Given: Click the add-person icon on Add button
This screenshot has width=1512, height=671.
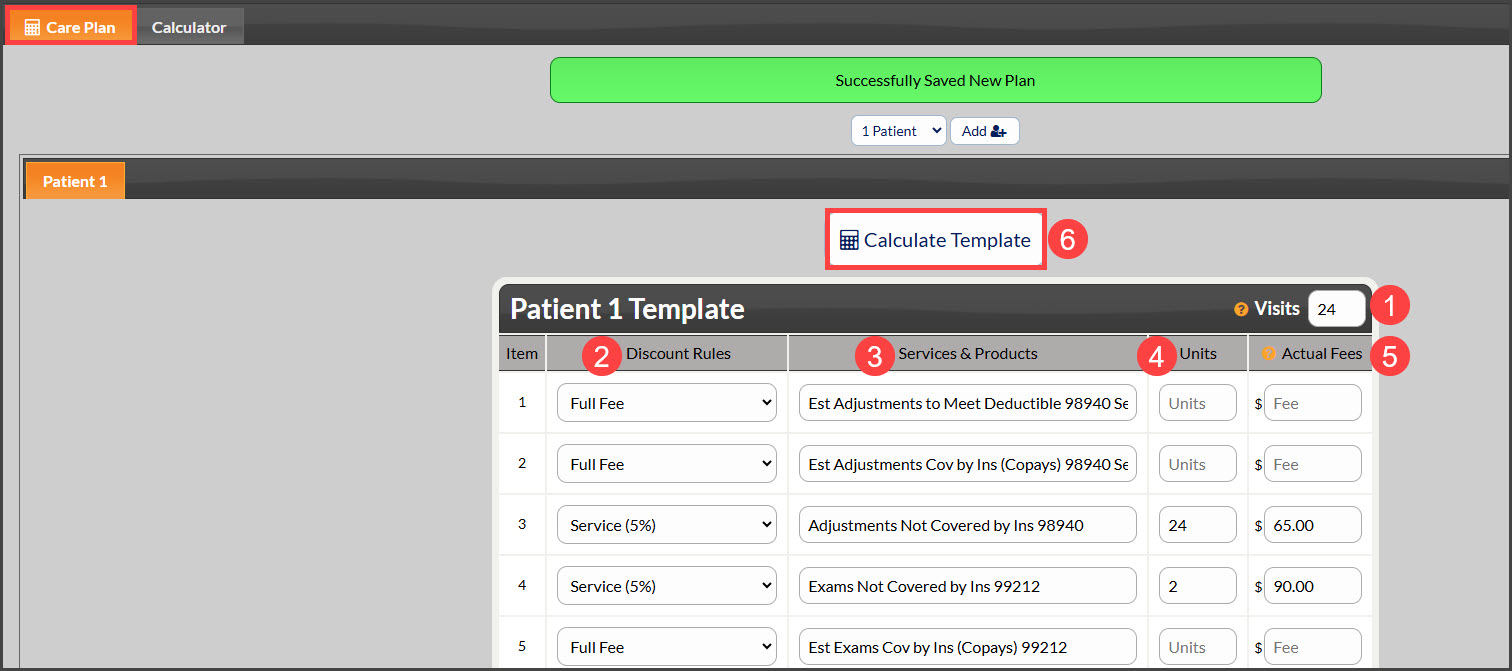Looking at the screenshot, I should 998,131.
